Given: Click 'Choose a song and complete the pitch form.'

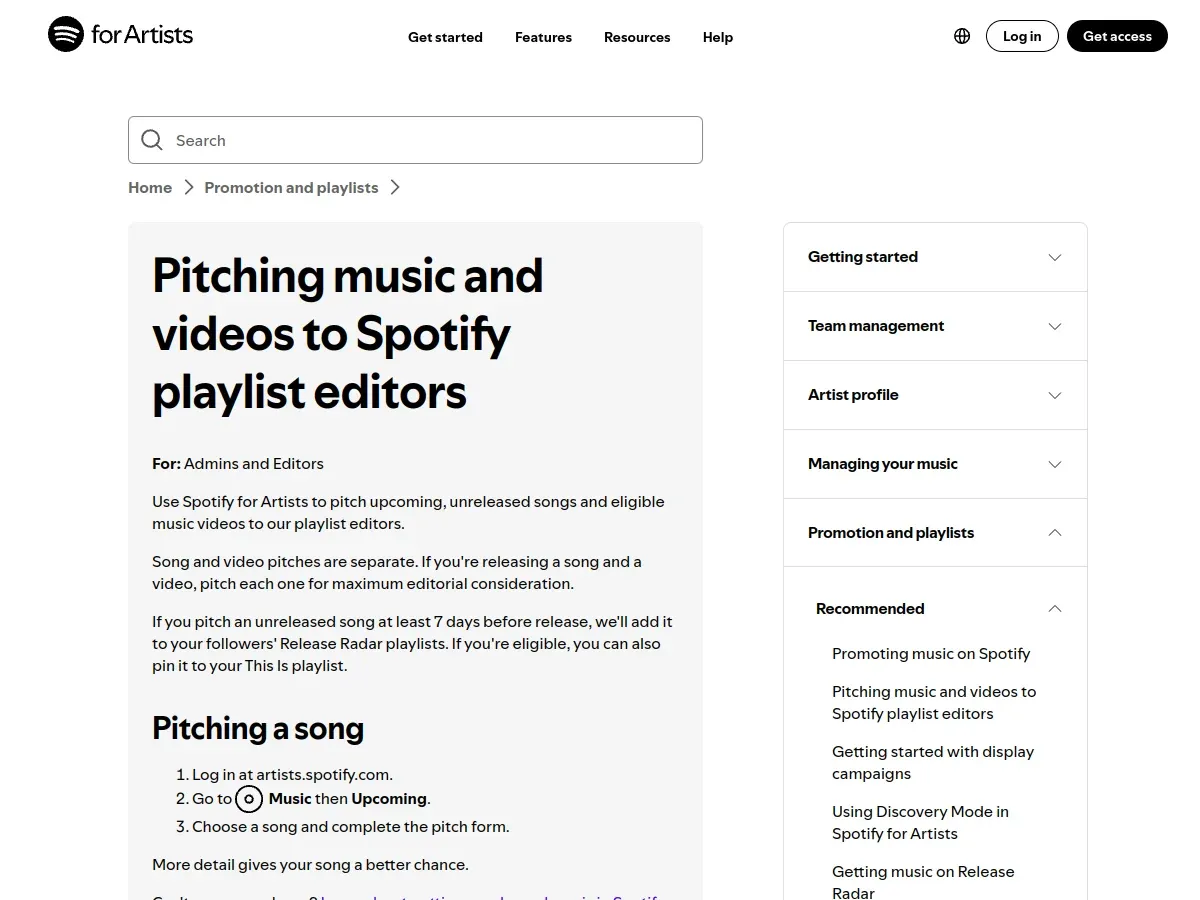Looking at the screenshot, I should (x=351, y=826).
